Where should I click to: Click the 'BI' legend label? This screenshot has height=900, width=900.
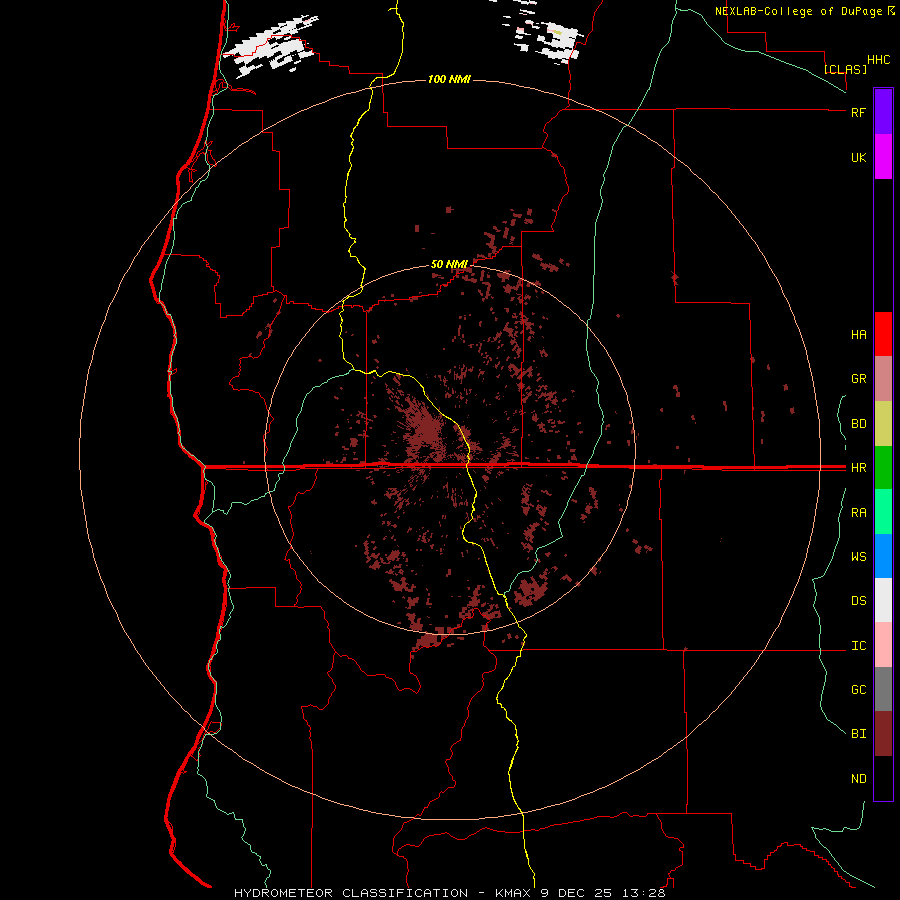tap(858, 734)
